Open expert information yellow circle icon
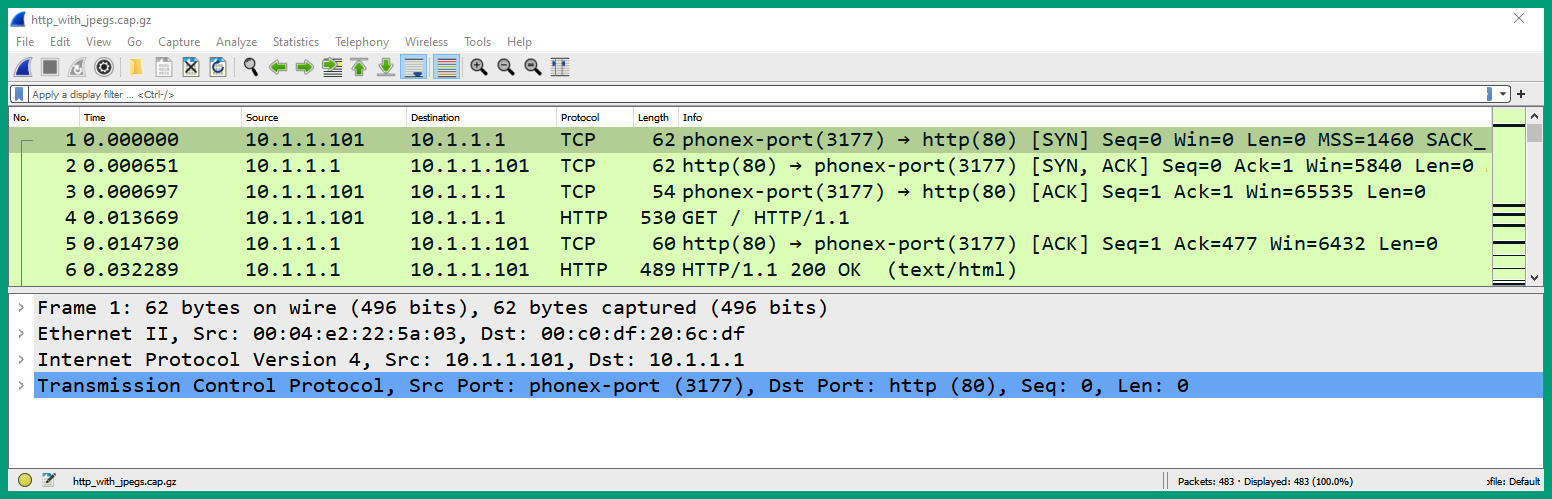This screenshot has width=1552, height=499. tap(25, 480)
